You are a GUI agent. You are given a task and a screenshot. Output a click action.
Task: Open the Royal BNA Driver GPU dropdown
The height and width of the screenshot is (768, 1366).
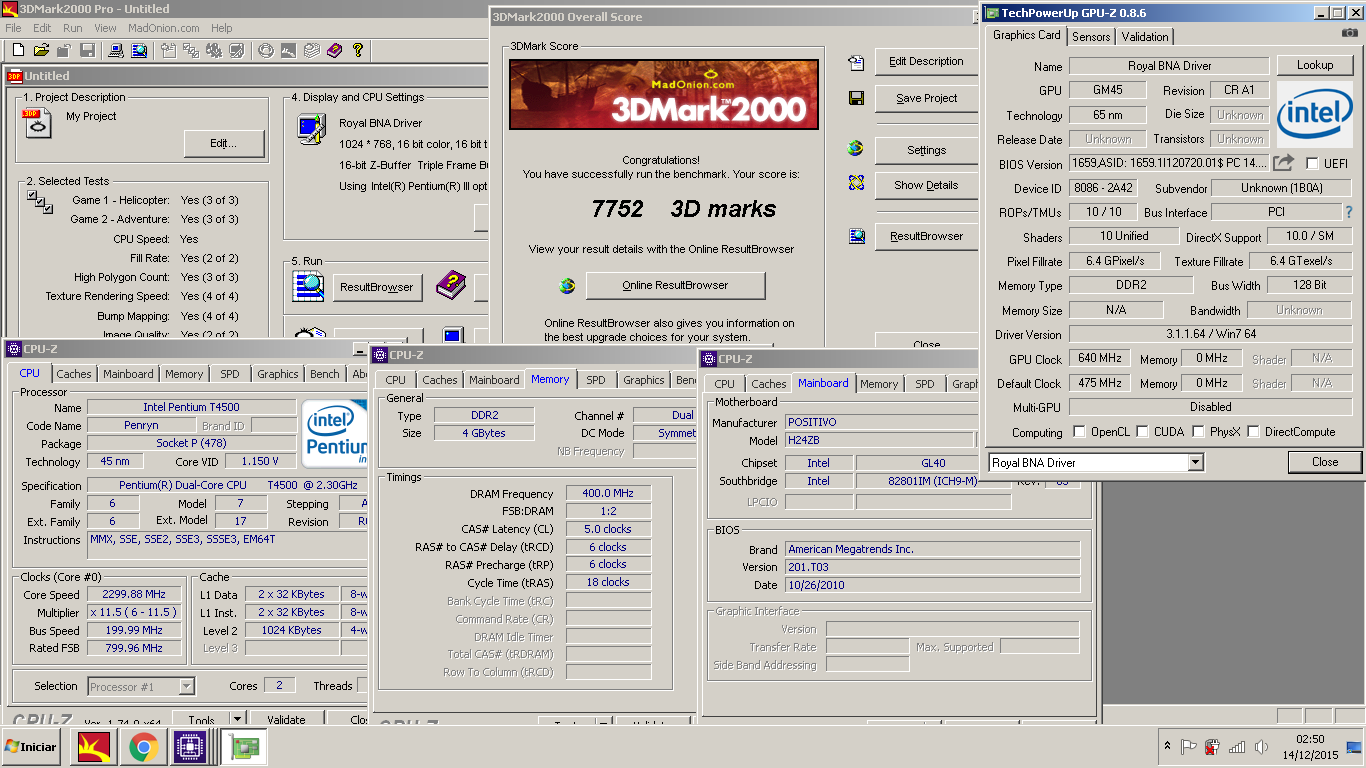(x=1195, y=462)
